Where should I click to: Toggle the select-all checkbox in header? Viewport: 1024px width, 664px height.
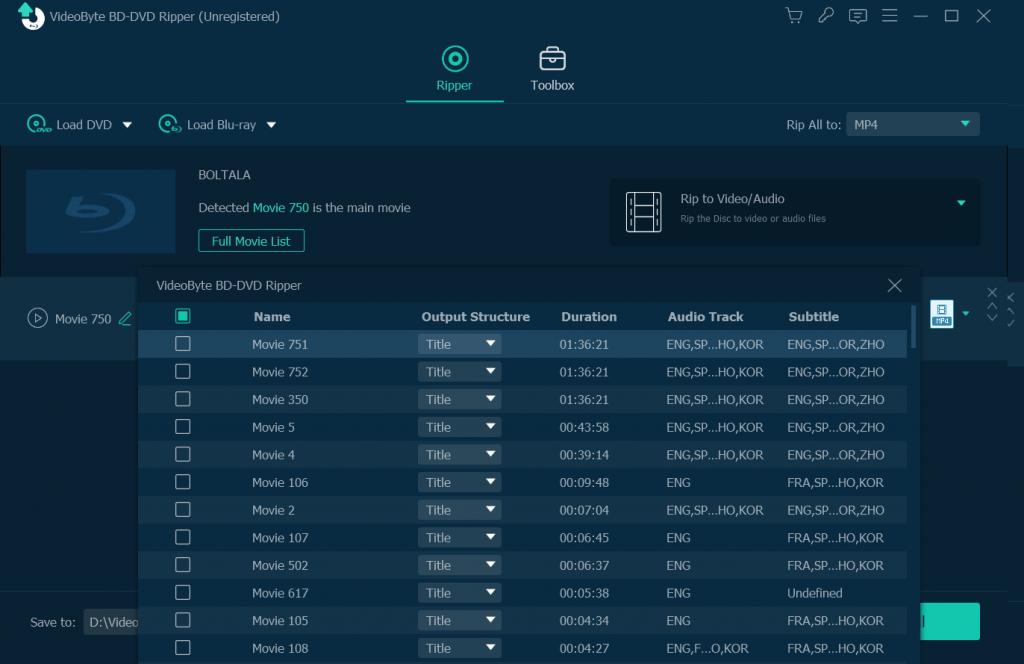coord(183,316)
